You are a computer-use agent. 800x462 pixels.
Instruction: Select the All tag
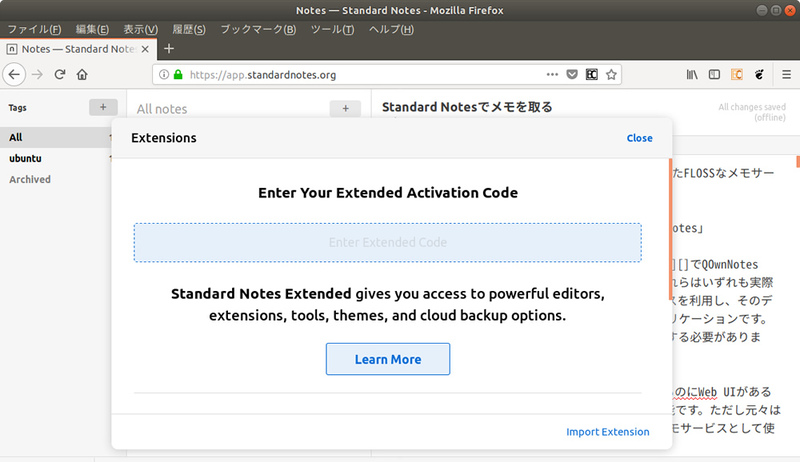(x=56, y=137)
